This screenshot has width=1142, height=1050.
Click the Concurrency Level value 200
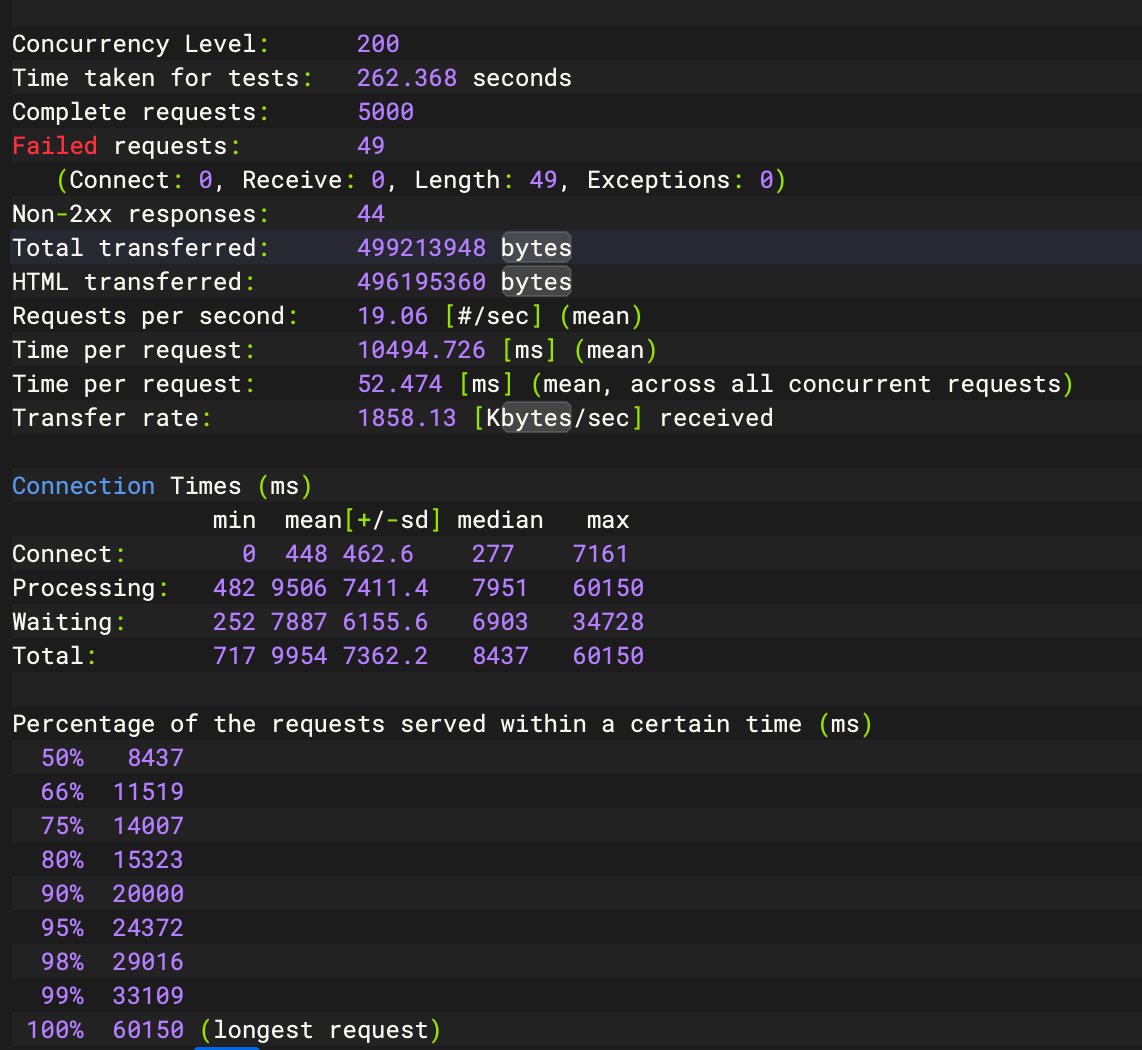click(378, 43)
